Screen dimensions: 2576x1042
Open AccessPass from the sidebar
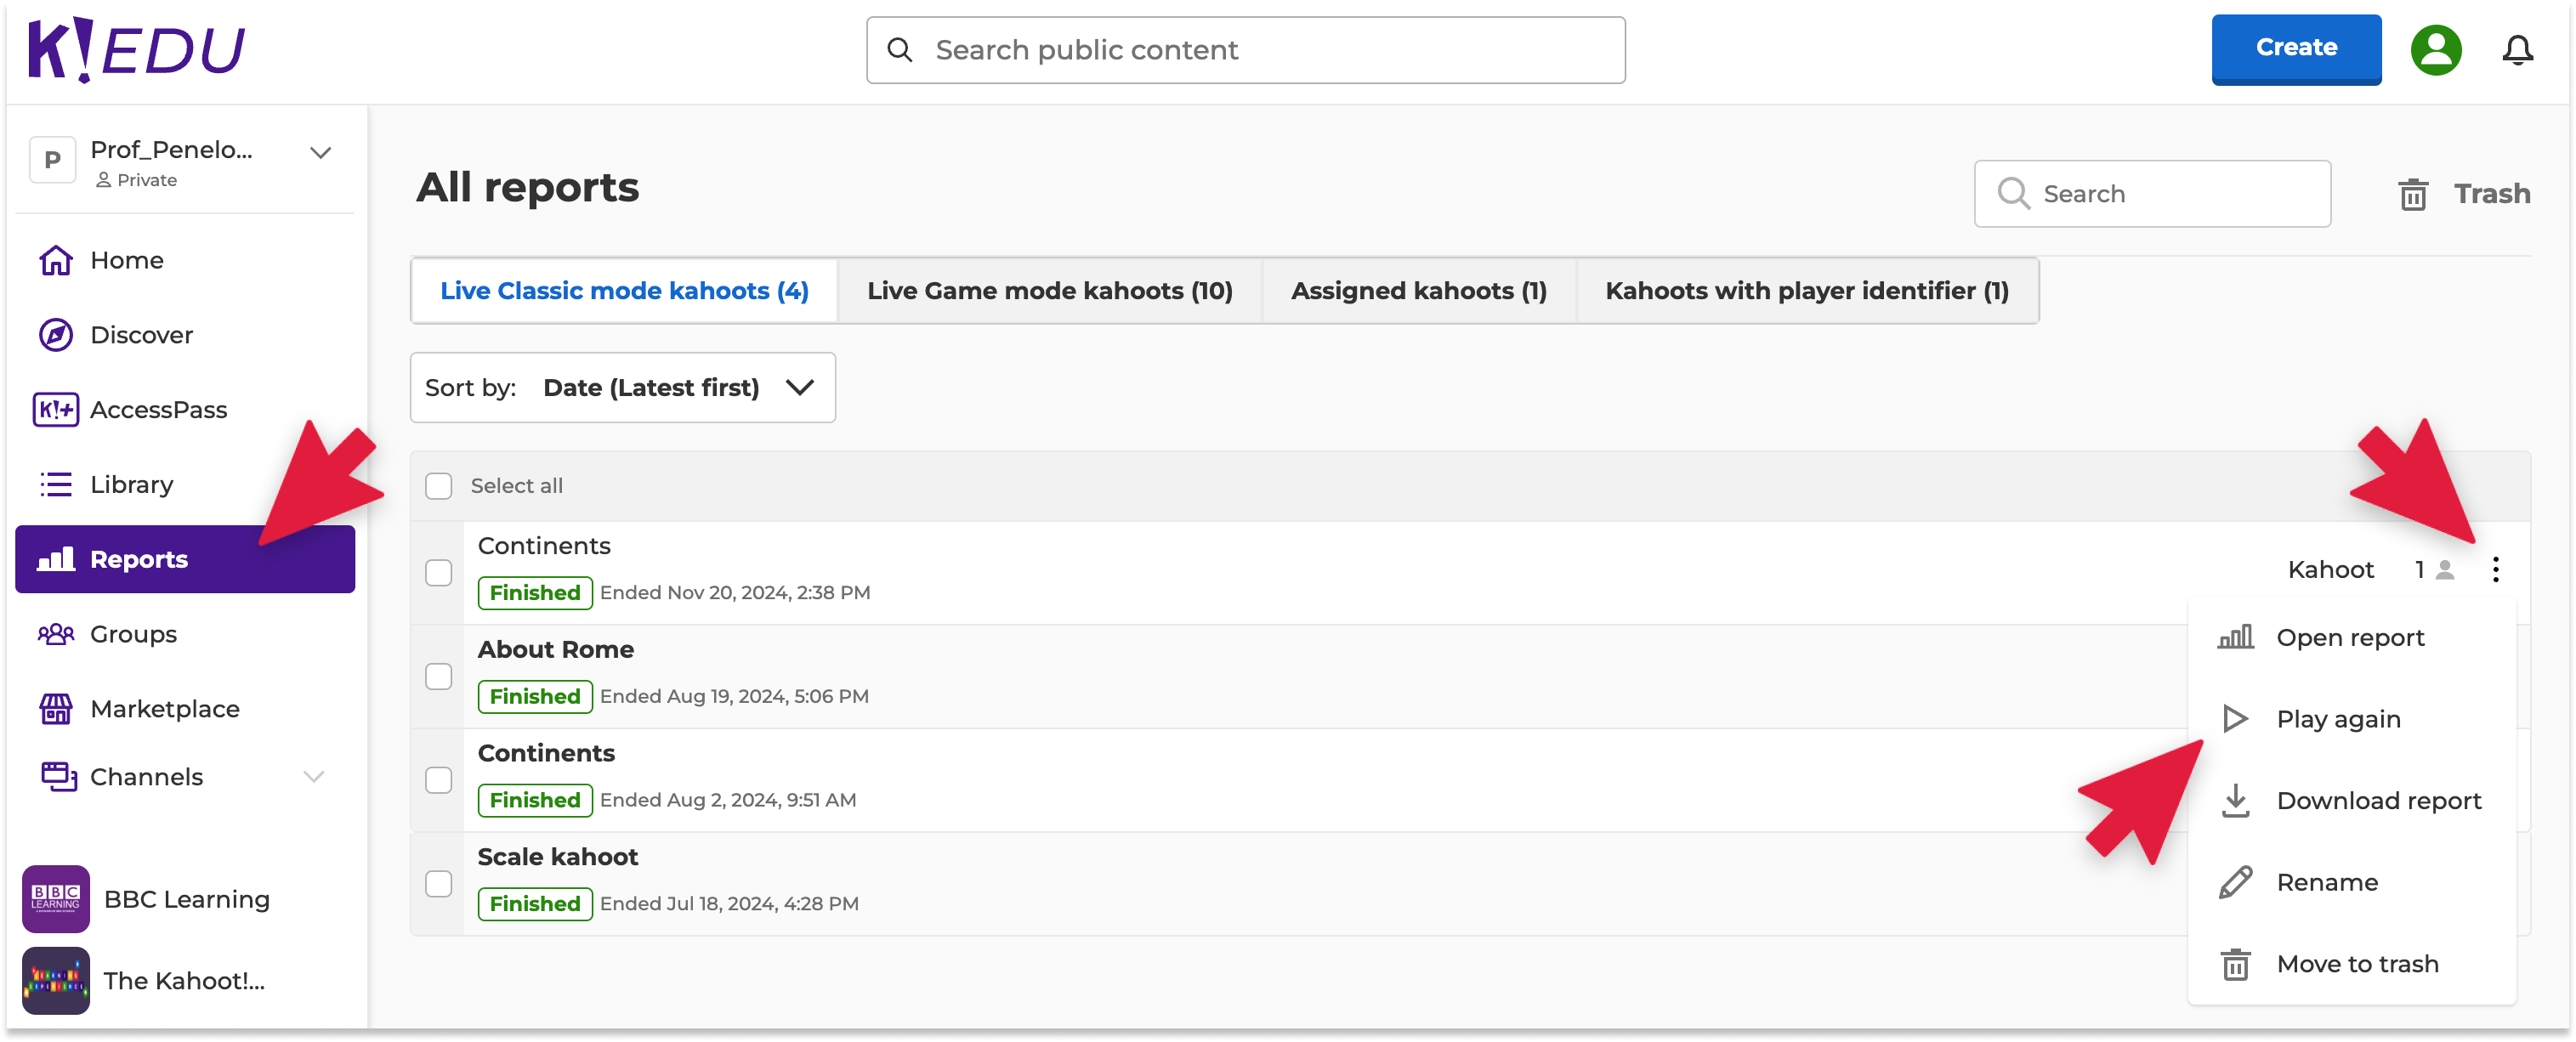tap(185, 410)
